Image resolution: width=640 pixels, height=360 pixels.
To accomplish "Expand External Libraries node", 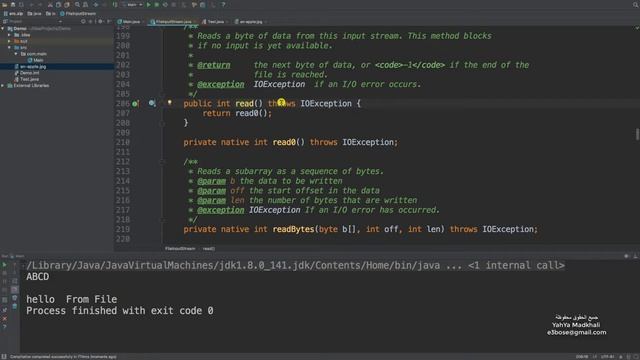I will [x=3, y=86].
